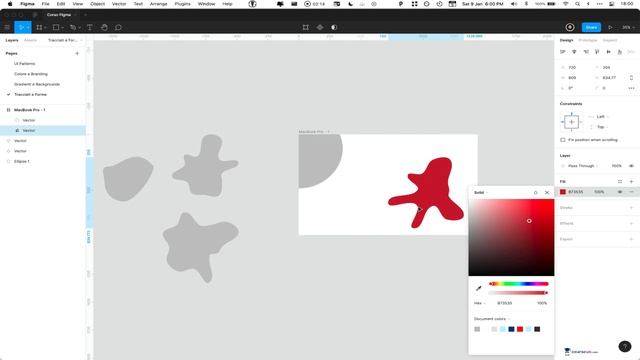640x360 pixels.
Task: Open the UI Patterns page
Action: (24, 64)
